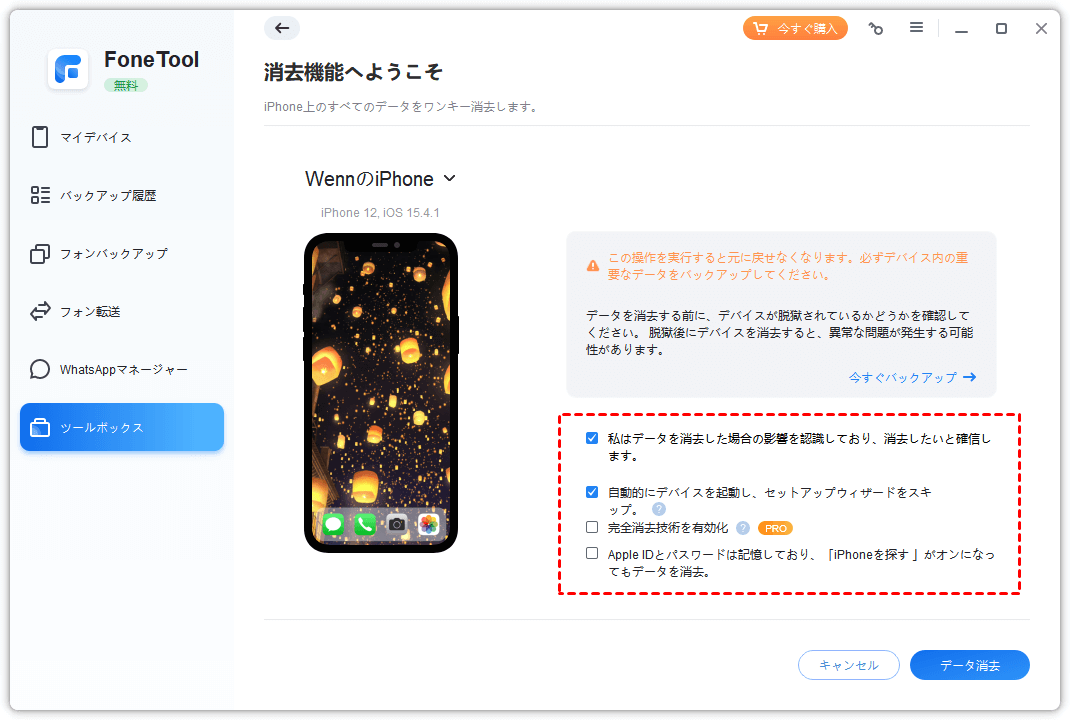Viewport: 1070px width, 720px height.
Task: Click the データ消去 button
Action: click(970, 665)
